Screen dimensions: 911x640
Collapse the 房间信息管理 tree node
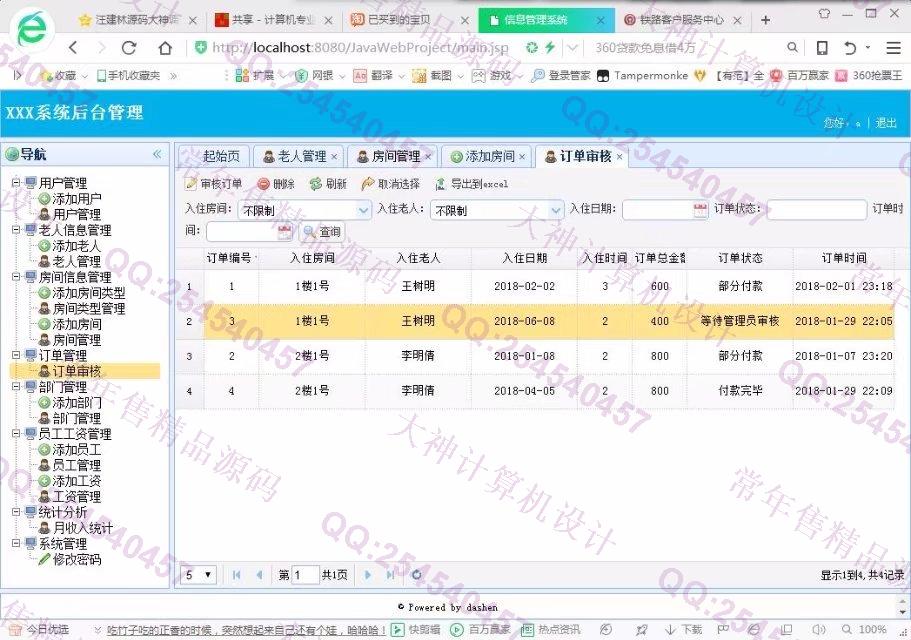pos(16,277)
